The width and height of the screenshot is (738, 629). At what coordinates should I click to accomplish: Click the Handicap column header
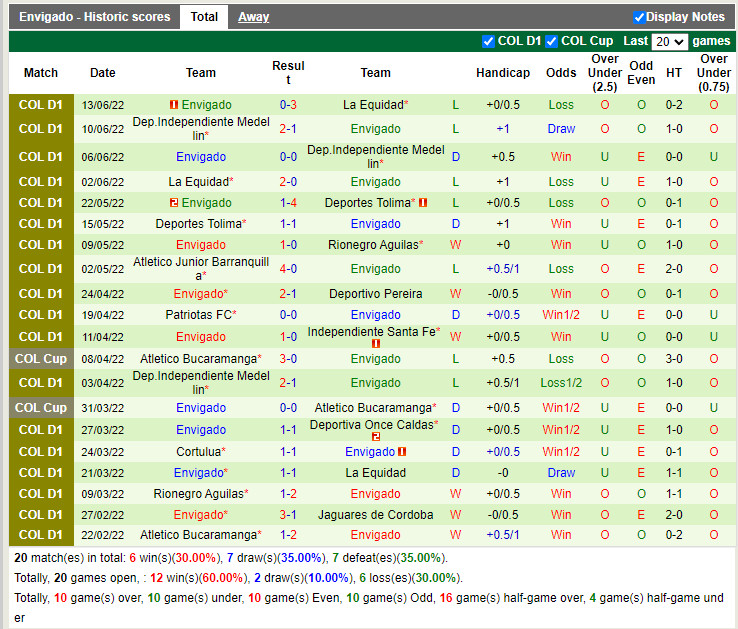[x=503, y=73]
